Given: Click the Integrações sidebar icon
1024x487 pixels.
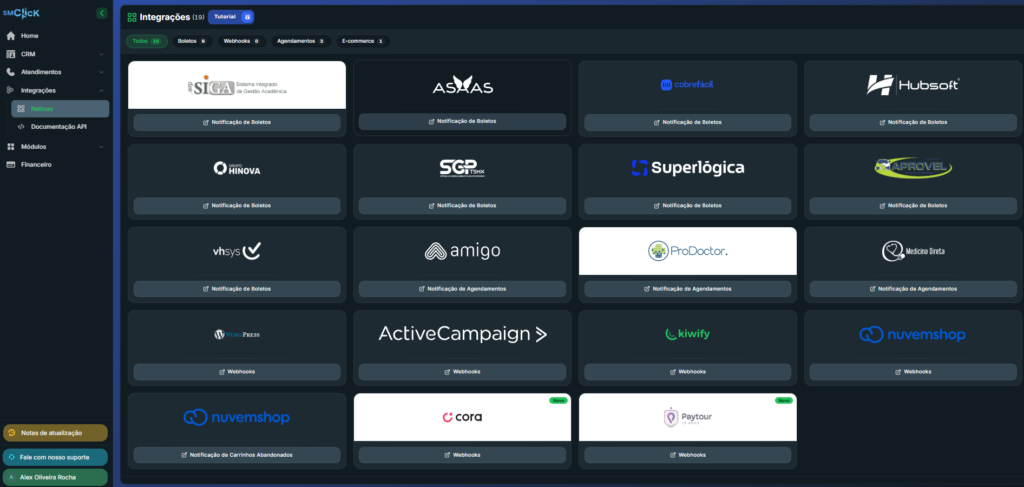Looking at the screenshot, I should pos(10,90).
